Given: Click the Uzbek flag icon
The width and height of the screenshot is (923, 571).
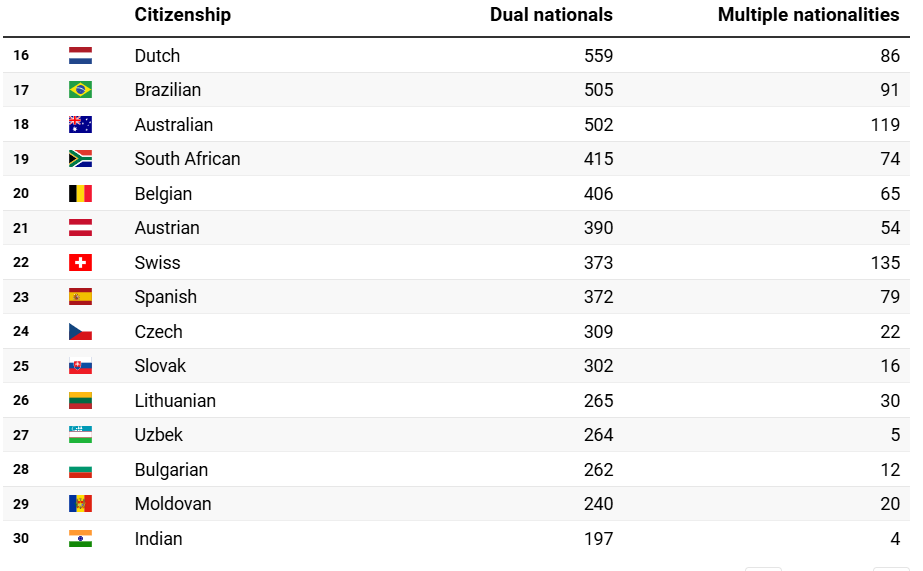Looking at the screenshot, I should pyautogui.click(x=80, y=435).
